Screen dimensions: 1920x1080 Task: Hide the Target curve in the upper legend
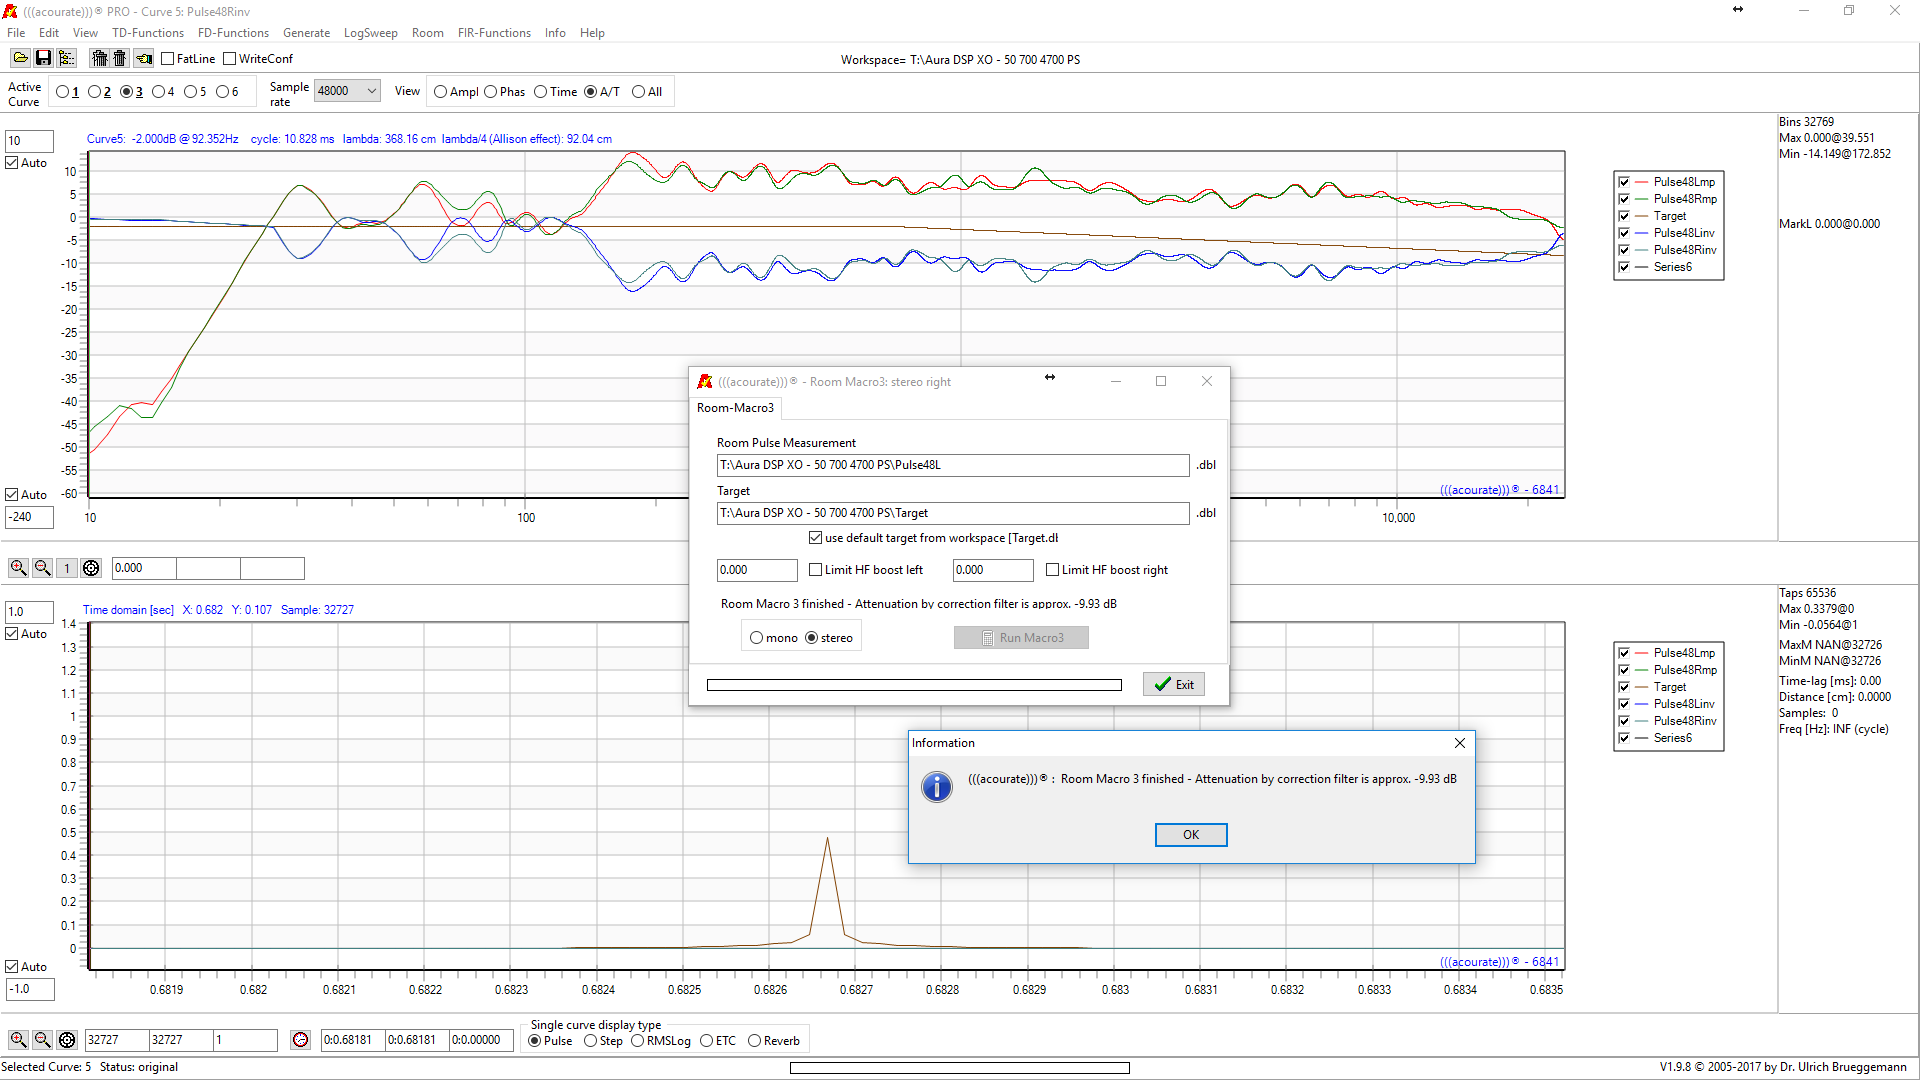(x=1624, y=216)
